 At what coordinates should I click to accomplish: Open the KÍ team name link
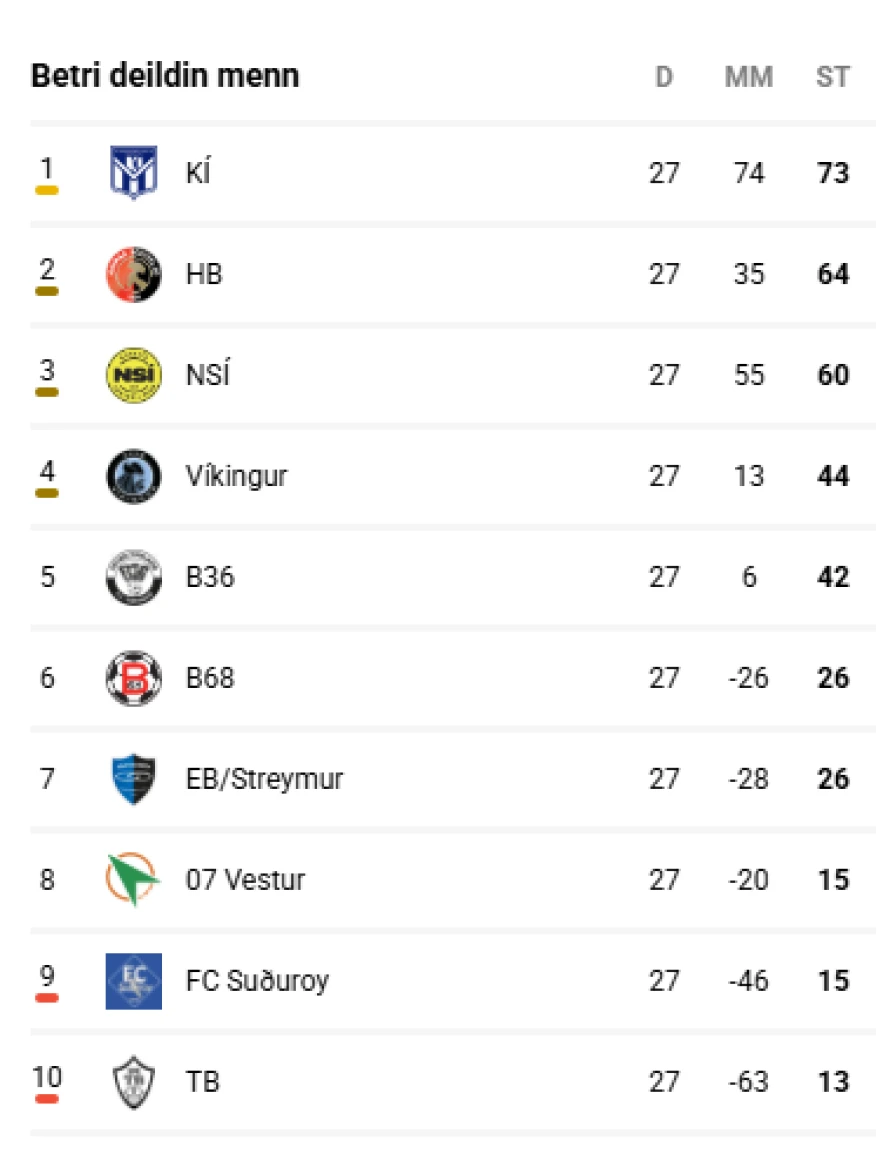tap(198, 173)
